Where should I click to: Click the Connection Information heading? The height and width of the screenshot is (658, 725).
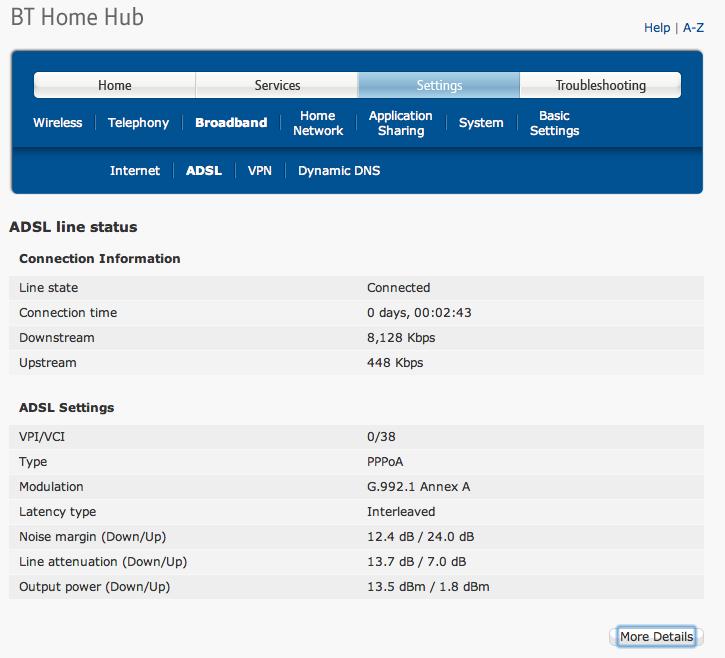coord(100,258)
